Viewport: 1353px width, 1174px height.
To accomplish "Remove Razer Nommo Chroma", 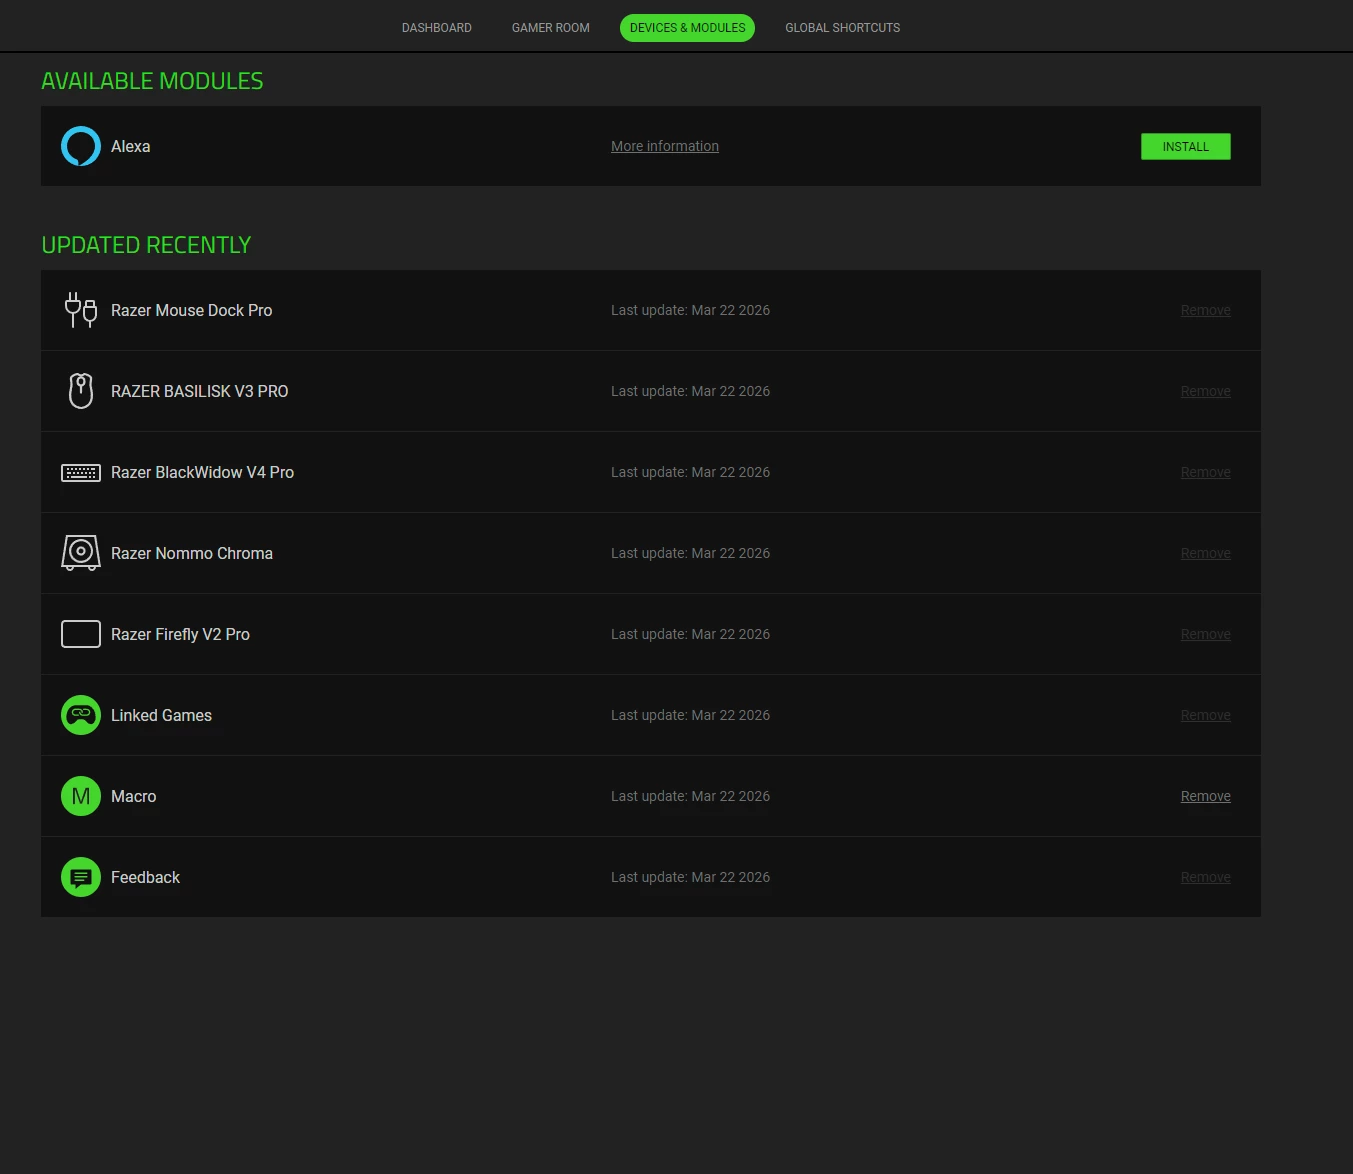I will coord(1206,553).
